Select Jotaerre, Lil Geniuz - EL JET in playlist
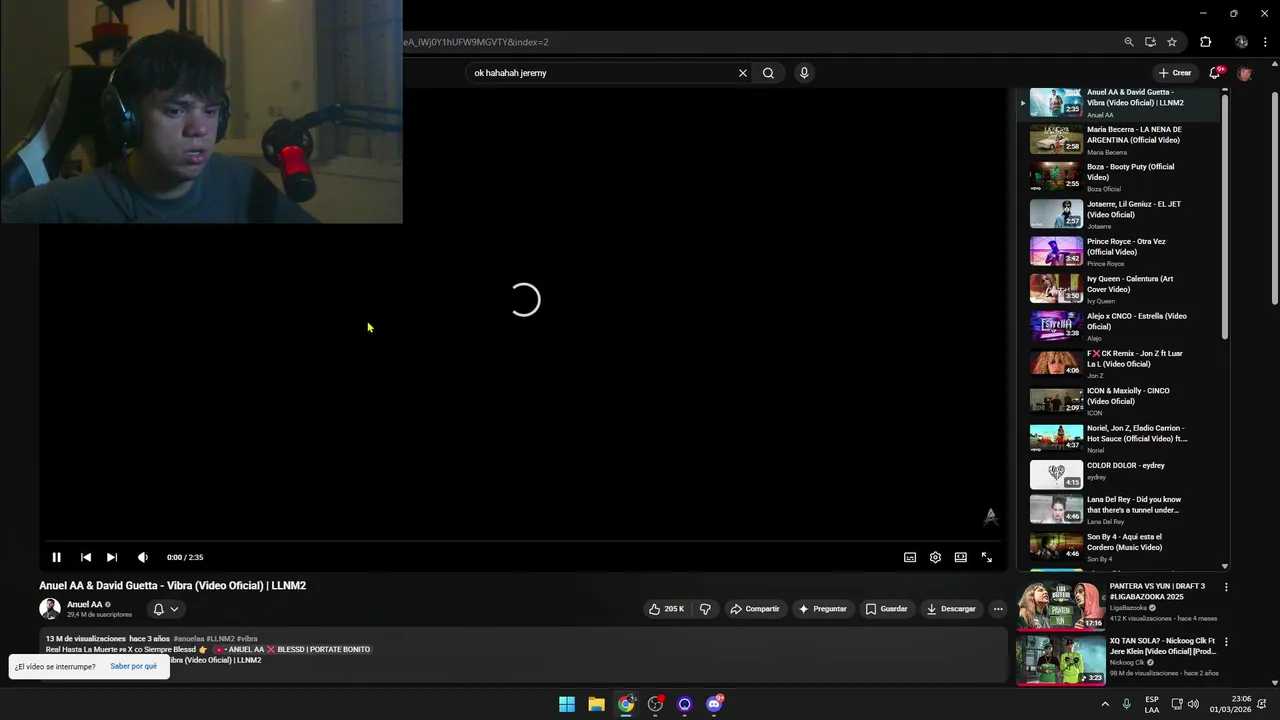Screen dimensions: 1280x720 click(1118, 214)
